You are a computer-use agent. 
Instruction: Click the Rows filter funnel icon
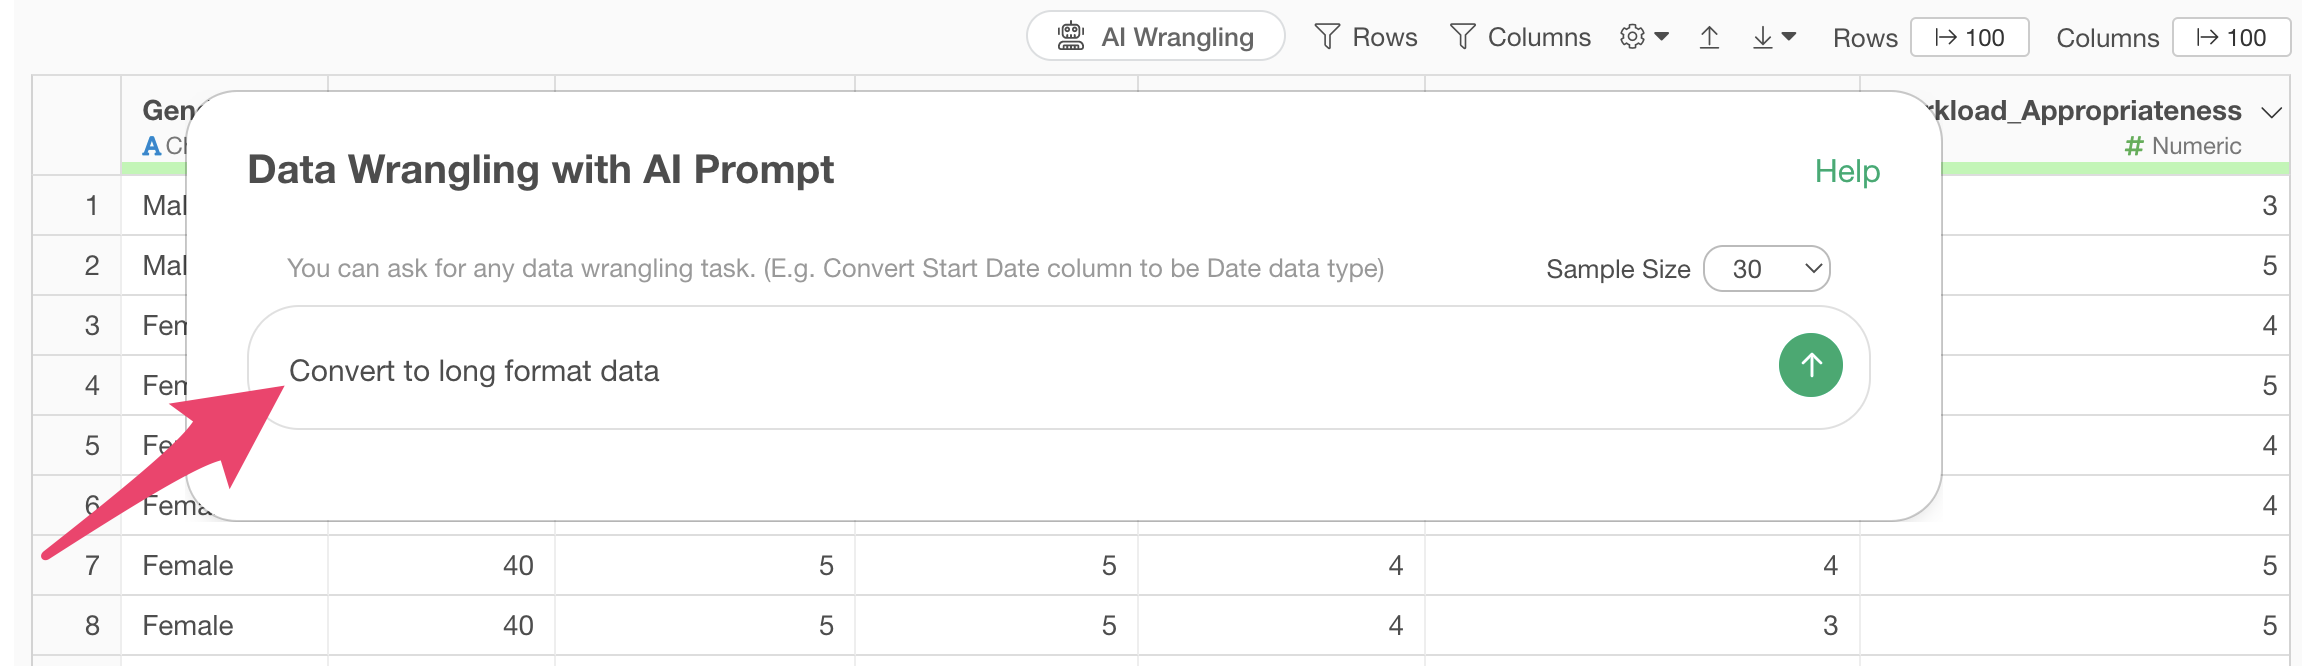click(1327, 37)
